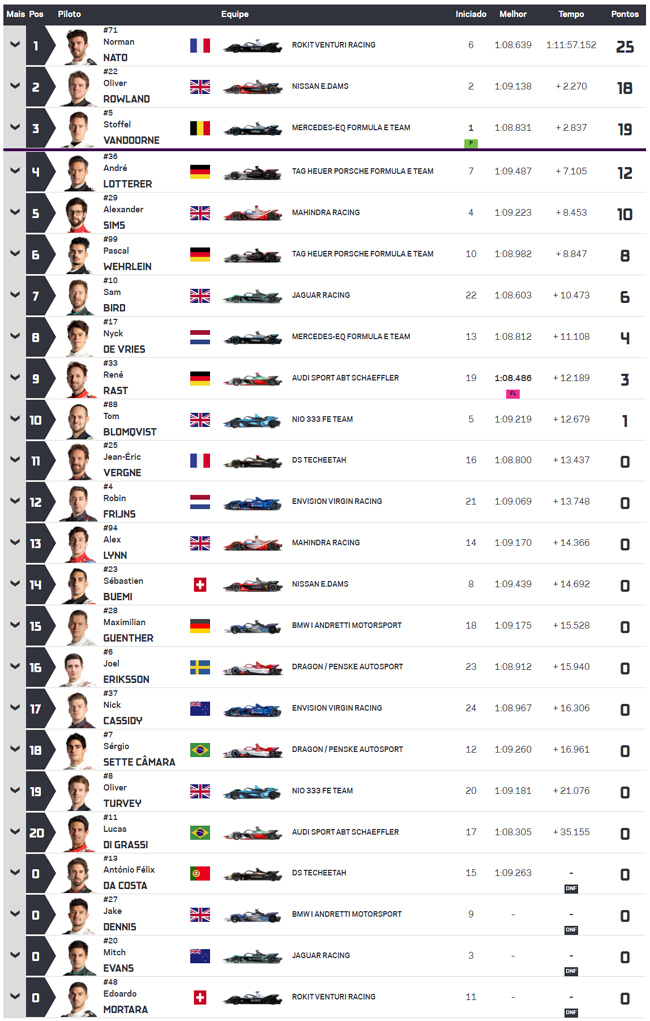Expand Lucas Di Grassi's result row
Image resolution: width=650 pixels, height=1021 pixels.
pyautogui.click(x=14, y=832)
